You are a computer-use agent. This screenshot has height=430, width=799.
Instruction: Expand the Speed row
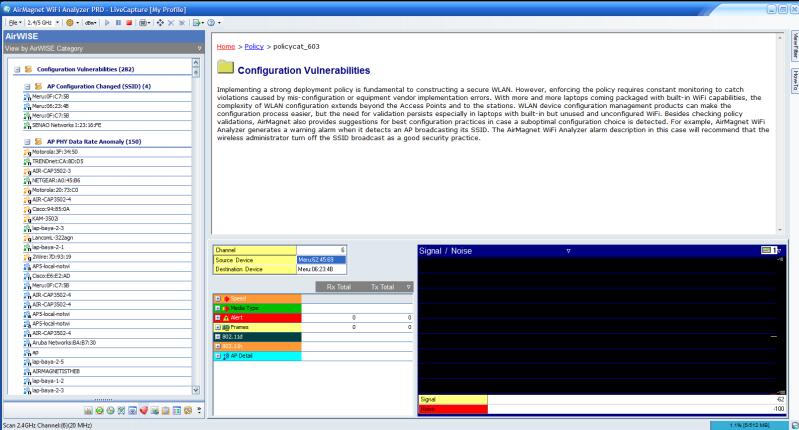(218, 299)
